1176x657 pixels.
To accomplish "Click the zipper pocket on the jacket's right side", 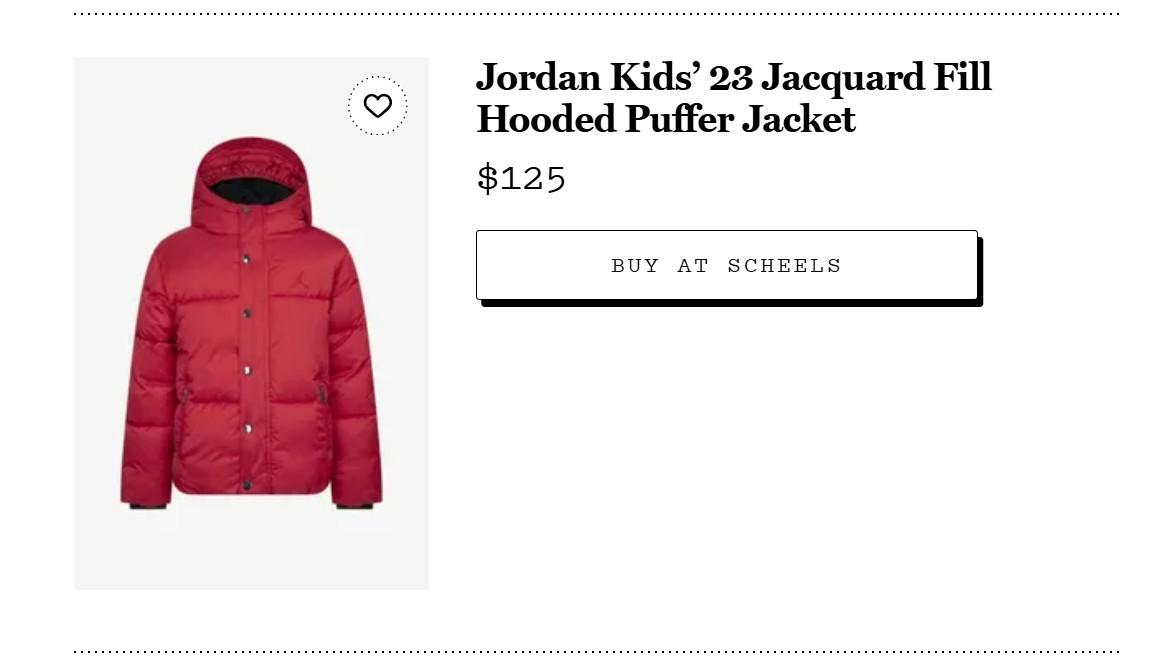I will (321, 394).
